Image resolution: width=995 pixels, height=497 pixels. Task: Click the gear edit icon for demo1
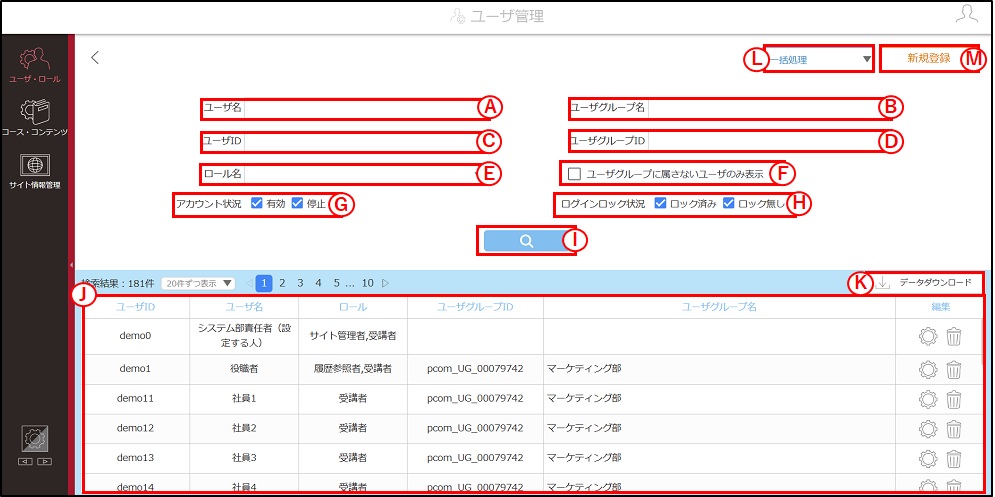click(928, 369)
